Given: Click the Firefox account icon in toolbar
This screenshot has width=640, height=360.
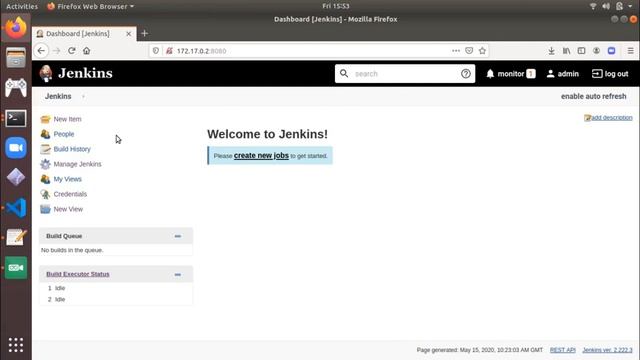Looking at the screenshot, I should click(x=596, y=51).
